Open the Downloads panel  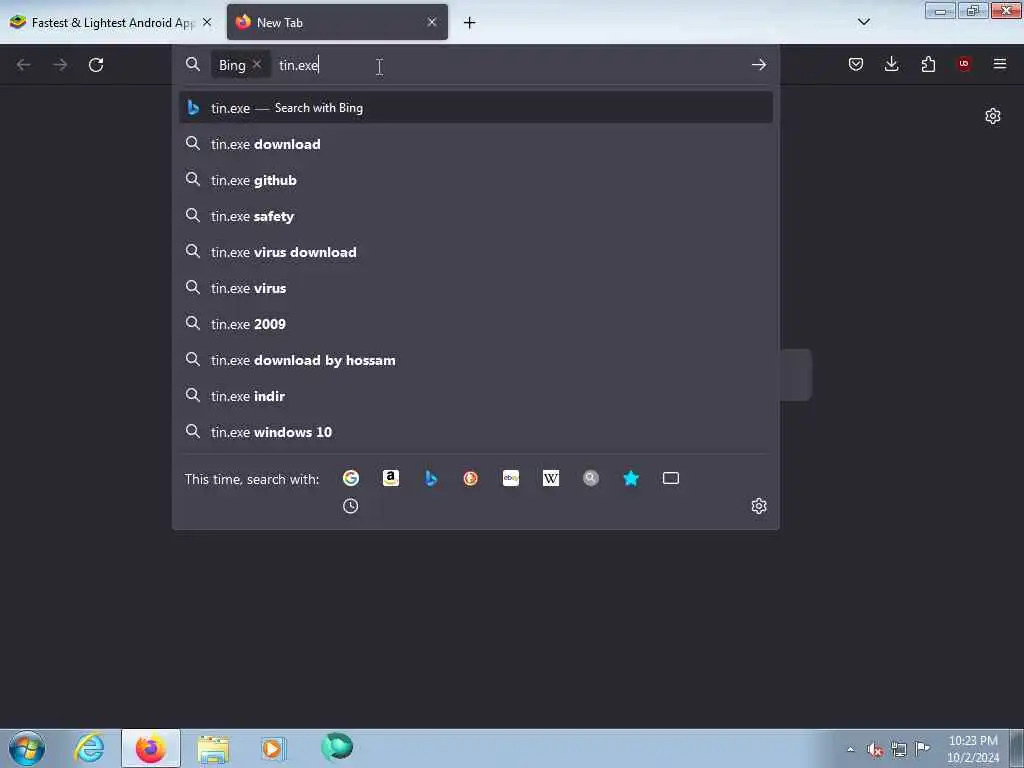(891, 64)
